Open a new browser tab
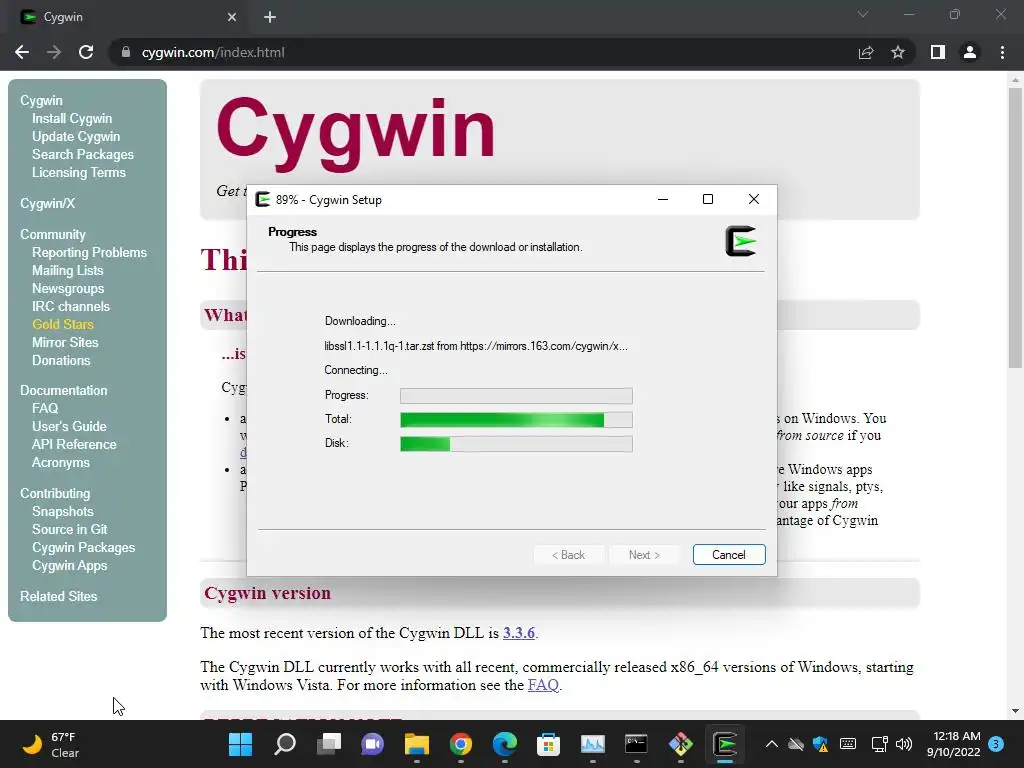This screenshot has width=1024, height=768. [270, 18]
